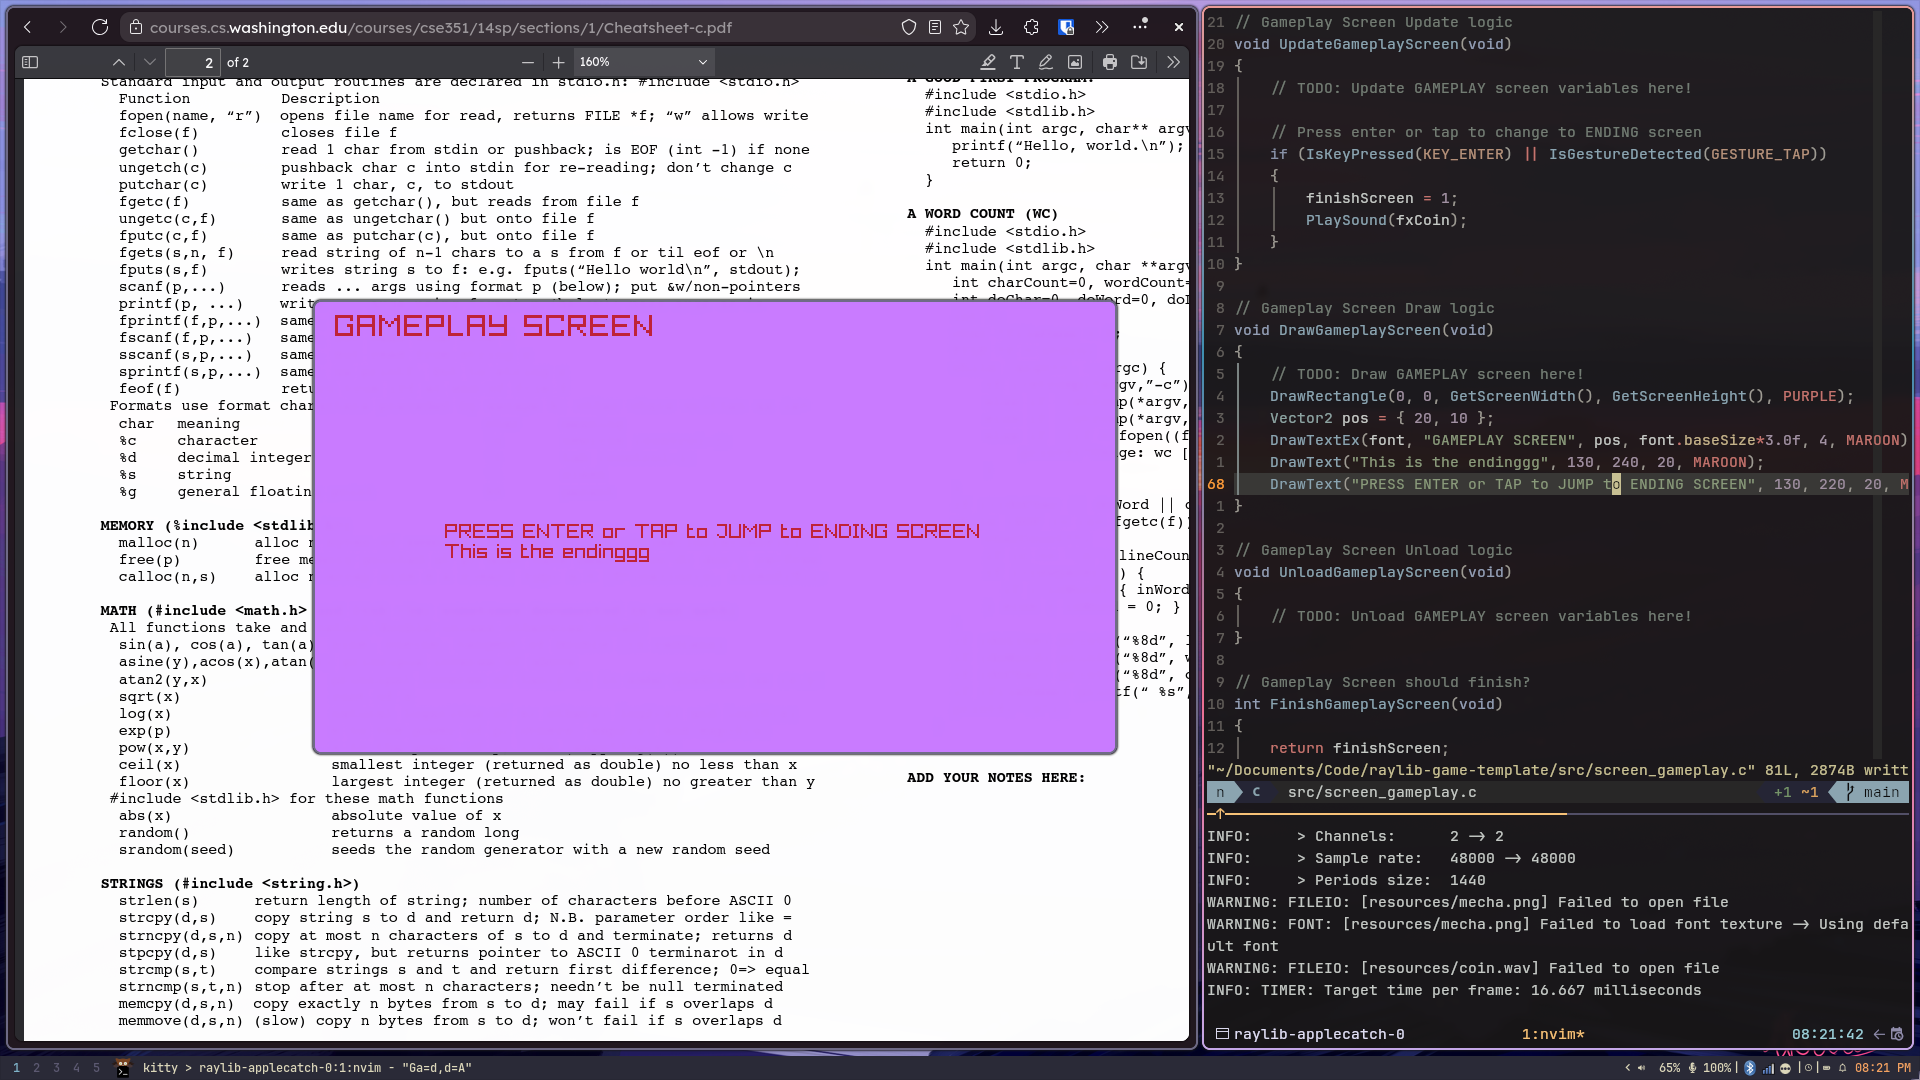The height and width of the screenshot is (1080, 1920).
Task: Expand the system tray arrow
Action: coord(1627,1068)
